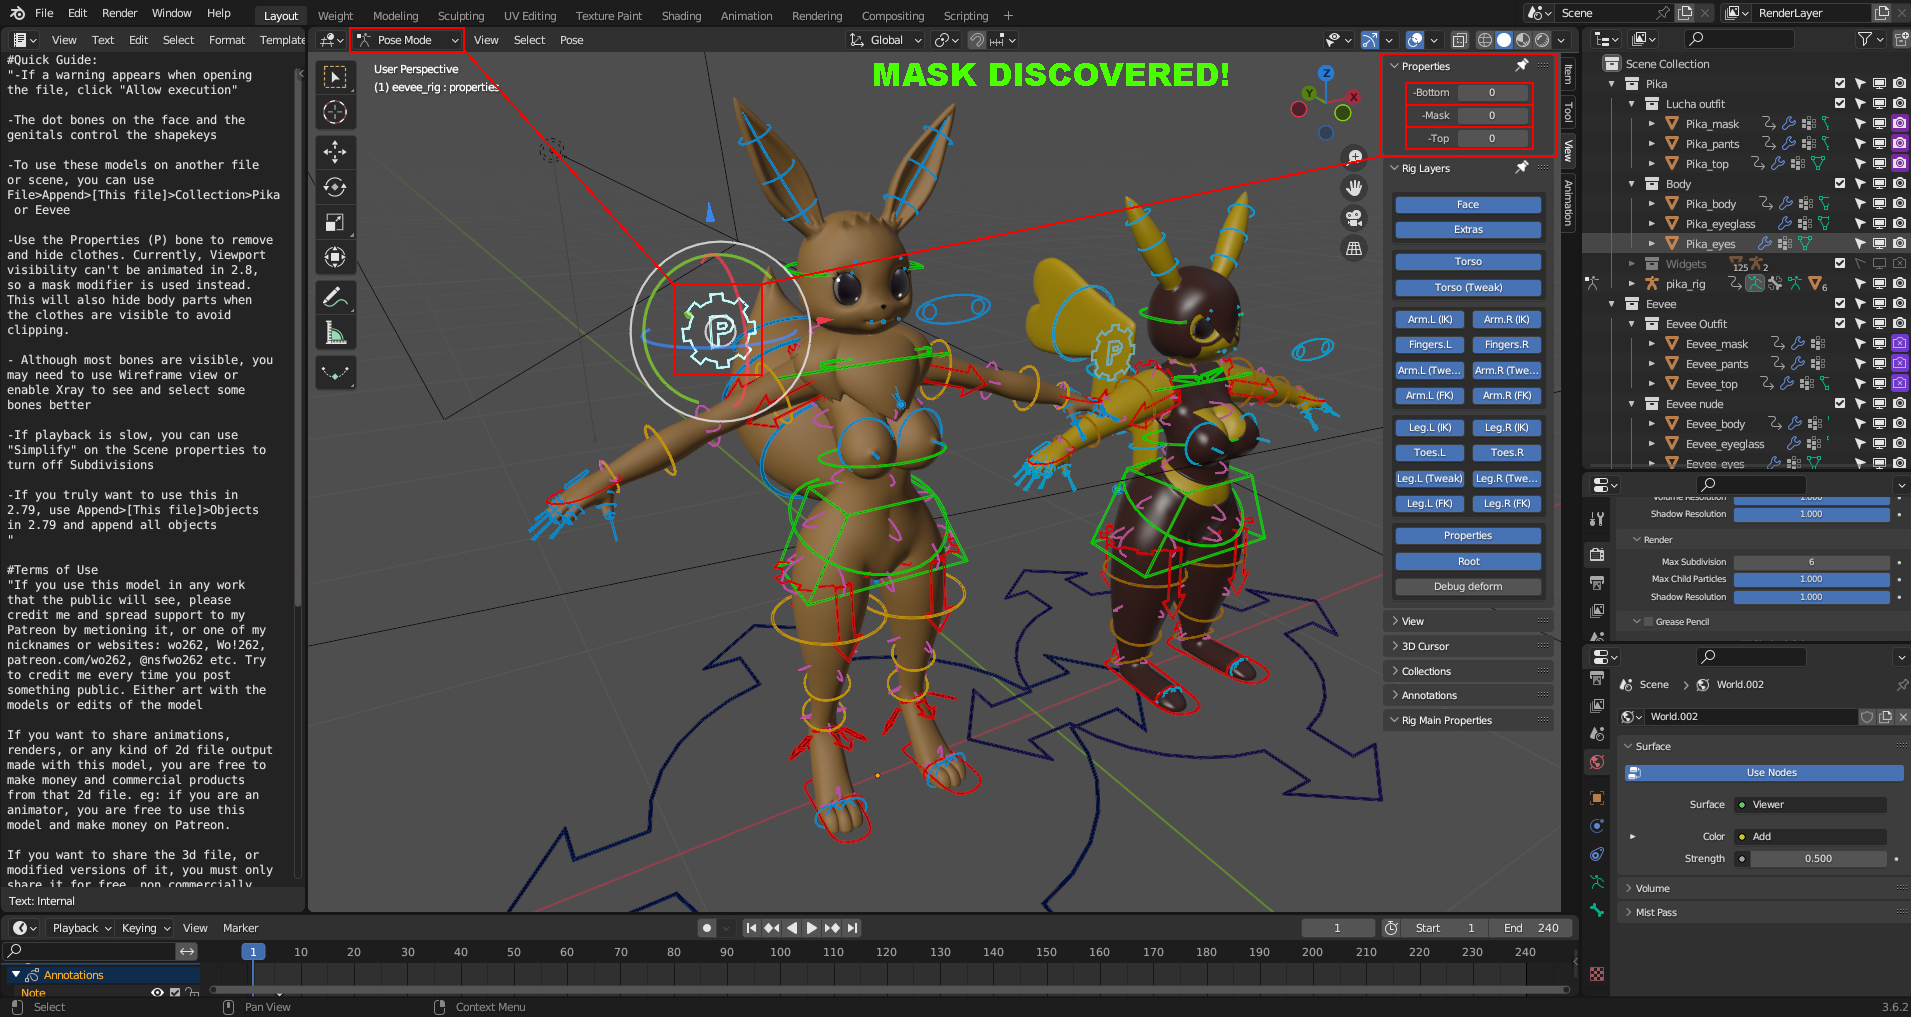This screenshot has height=1017, width=1911.
Task: Open World properties tab icon
Action: [x=1597, y=762]
